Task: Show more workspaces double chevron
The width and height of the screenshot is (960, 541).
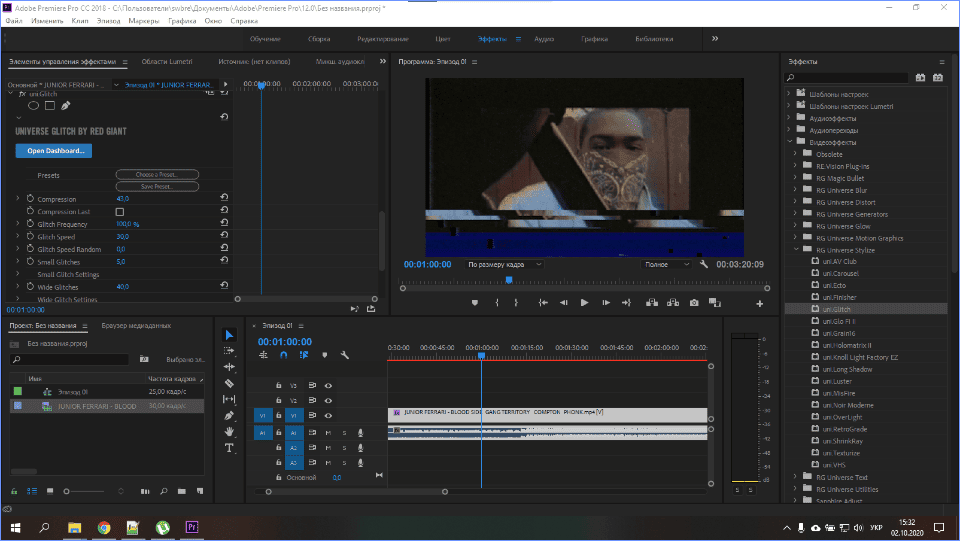Action: tap(714, 39)
